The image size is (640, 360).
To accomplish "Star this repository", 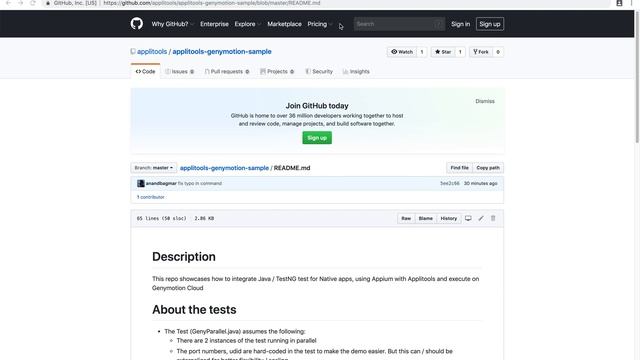I will click(443, 52).
